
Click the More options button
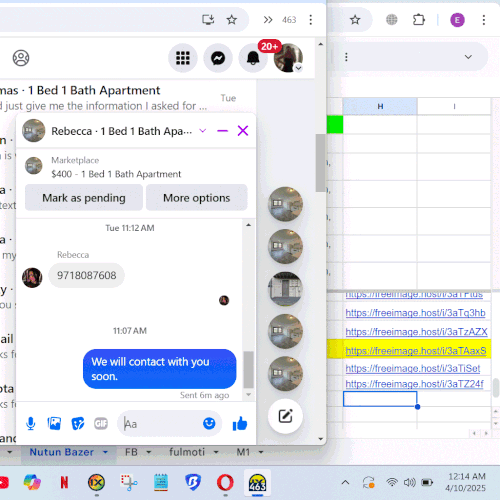pyautogui.click(x=197, y=198)
